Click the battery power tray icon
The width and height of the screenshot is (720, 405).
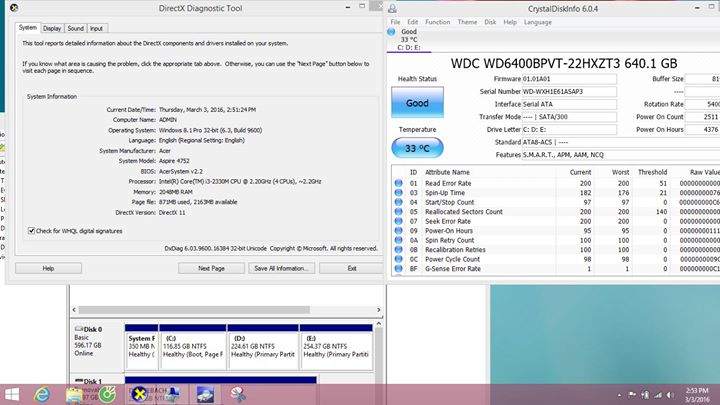645,395
